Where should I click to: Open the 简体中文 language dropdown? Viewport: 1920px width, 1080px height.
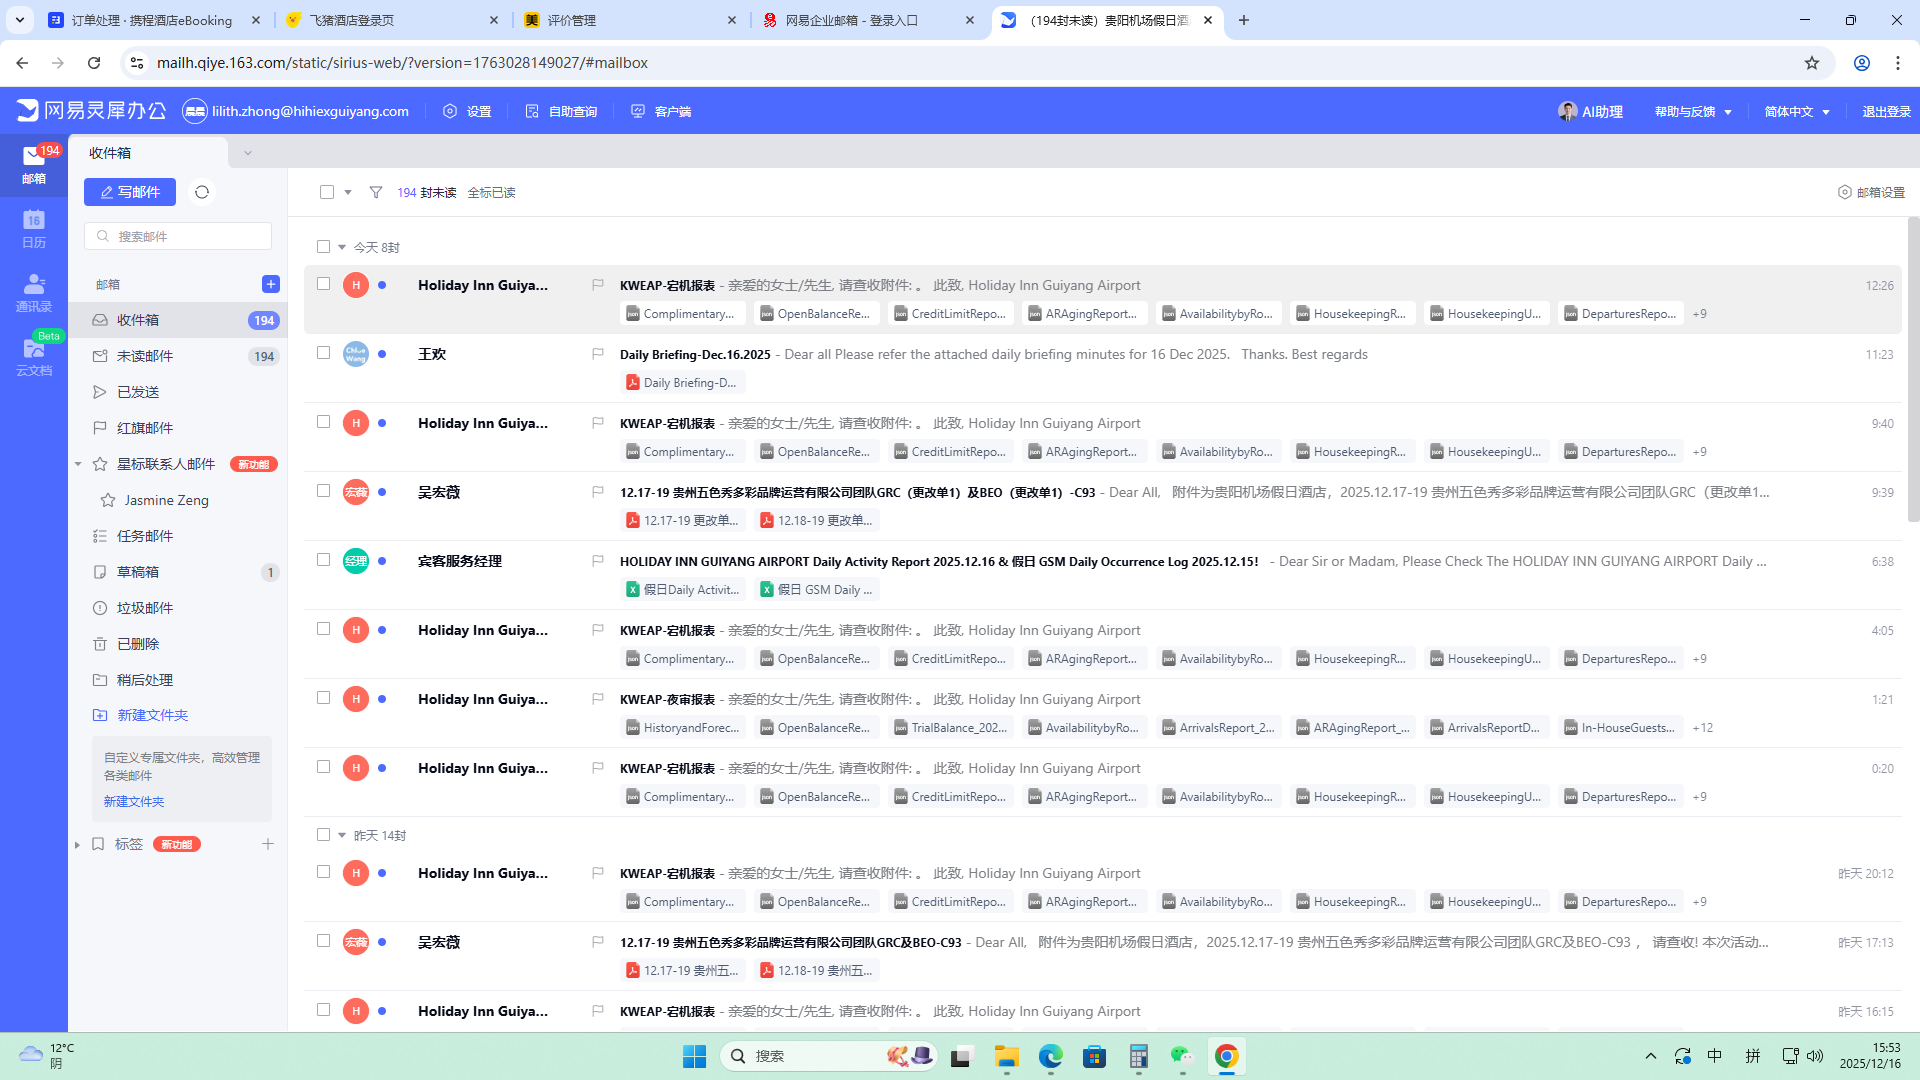(x=1797, y=111)
